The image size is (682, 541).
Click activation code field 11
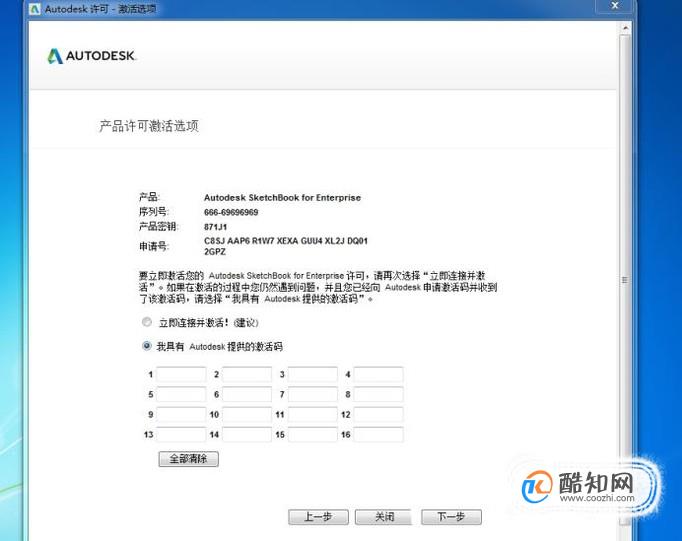[x=313, y=414]
